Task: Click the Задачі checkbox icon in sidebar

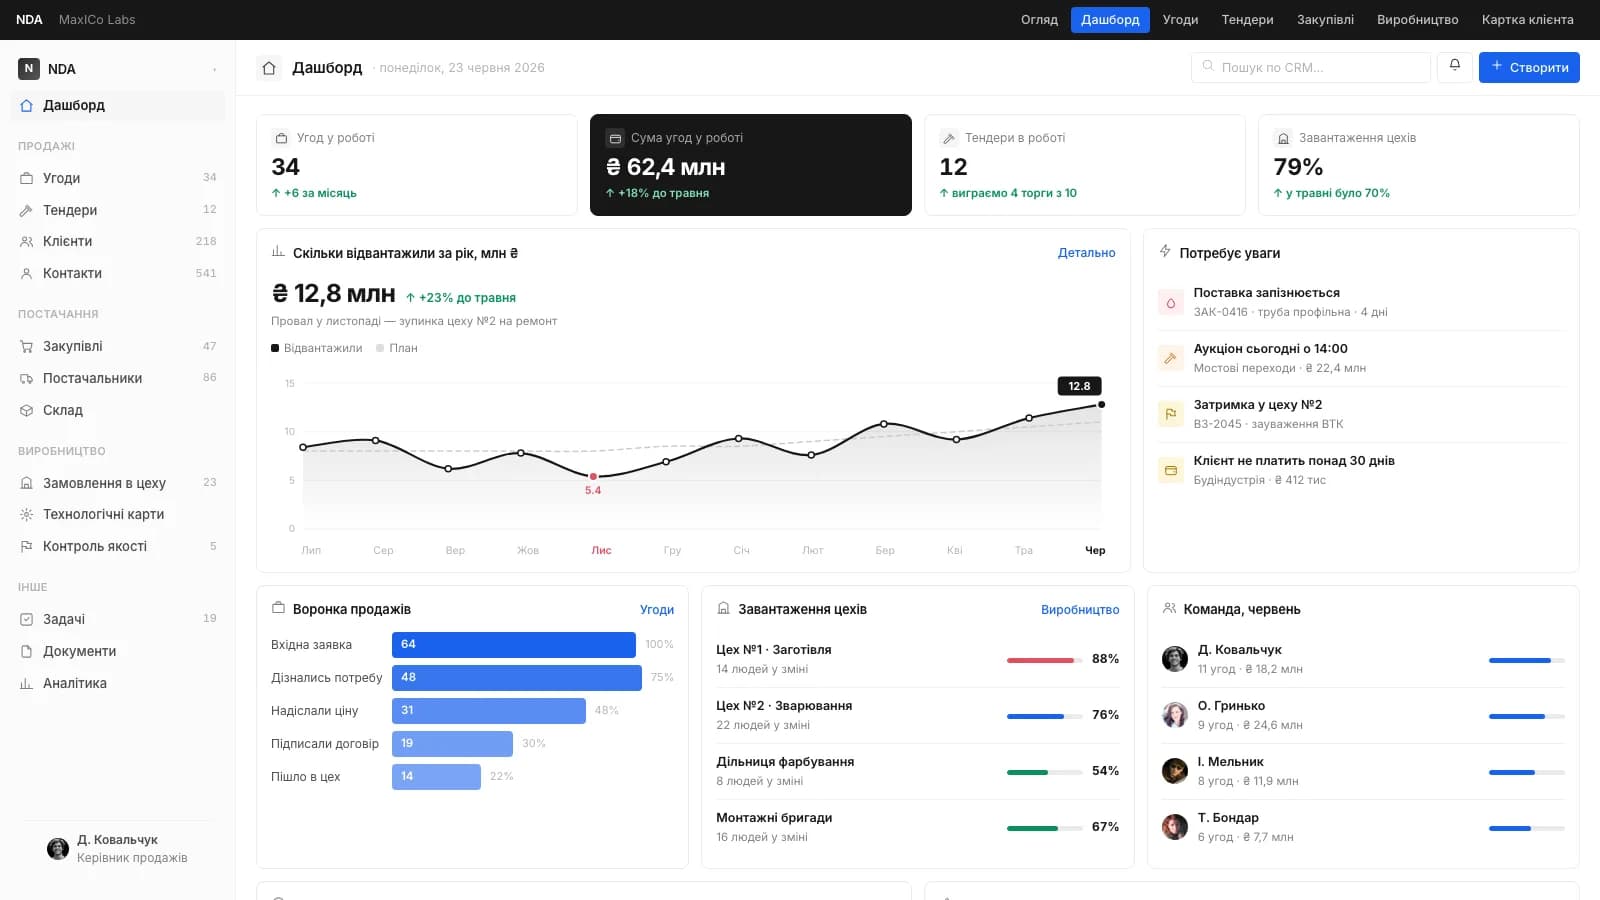Action: click(x=27, y=619)
